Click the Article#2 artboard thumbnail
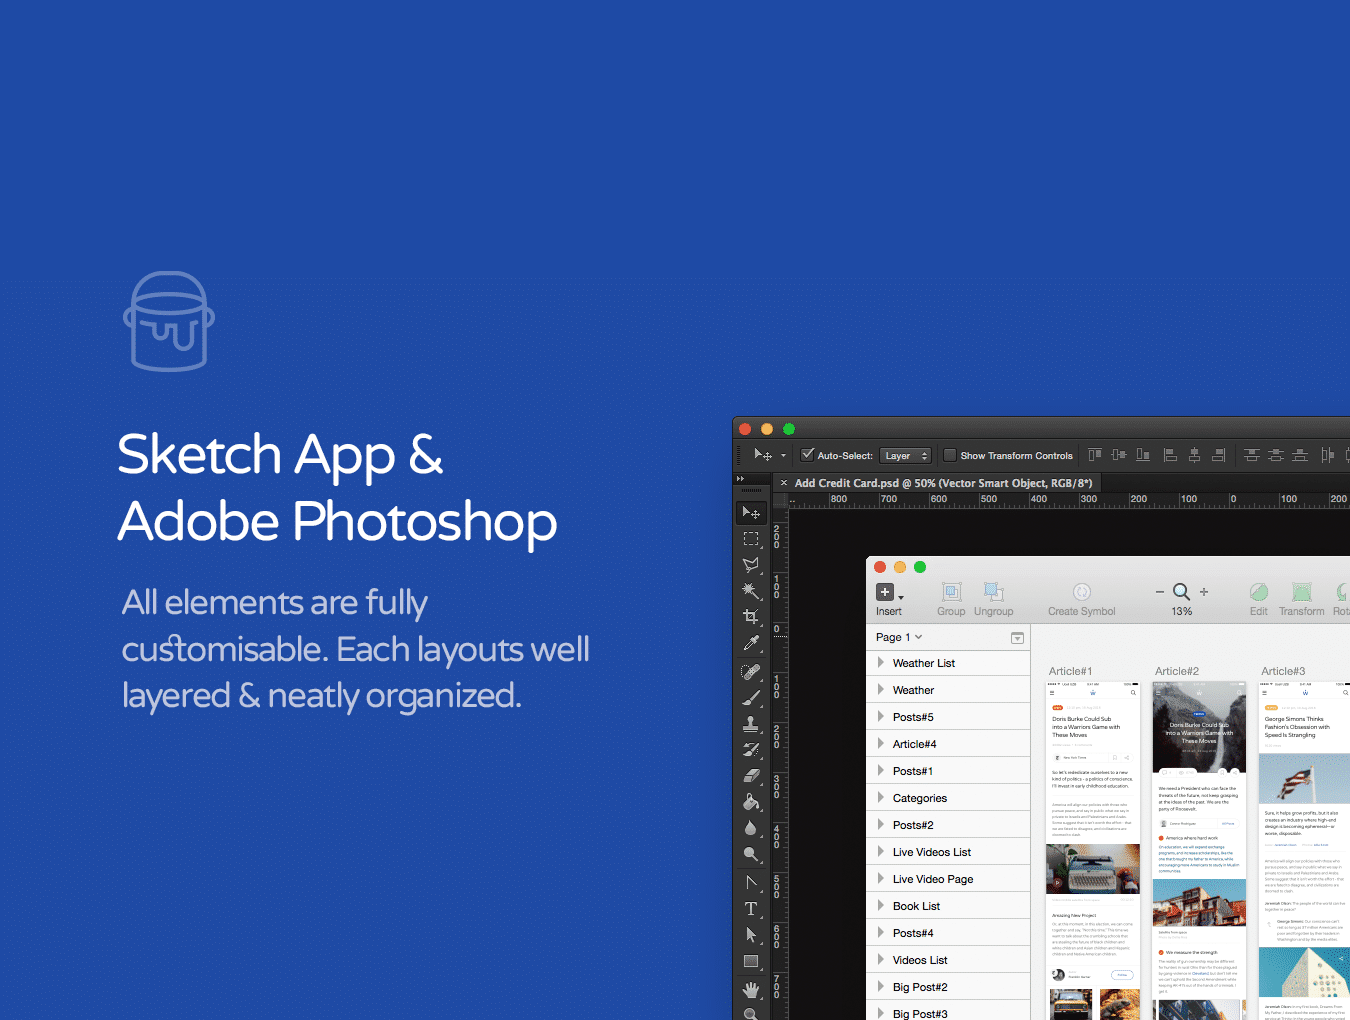The width and height of the screenshot is (1350, 1020). tap(1199, 850)
